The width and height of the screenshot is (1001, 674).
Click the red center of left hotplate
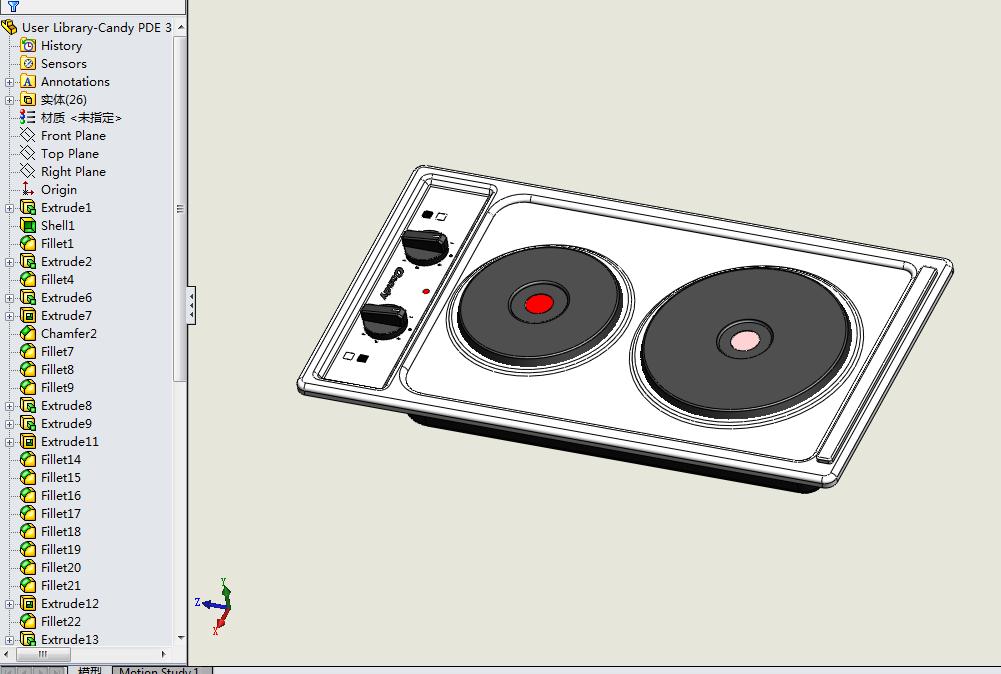point(539,303)
